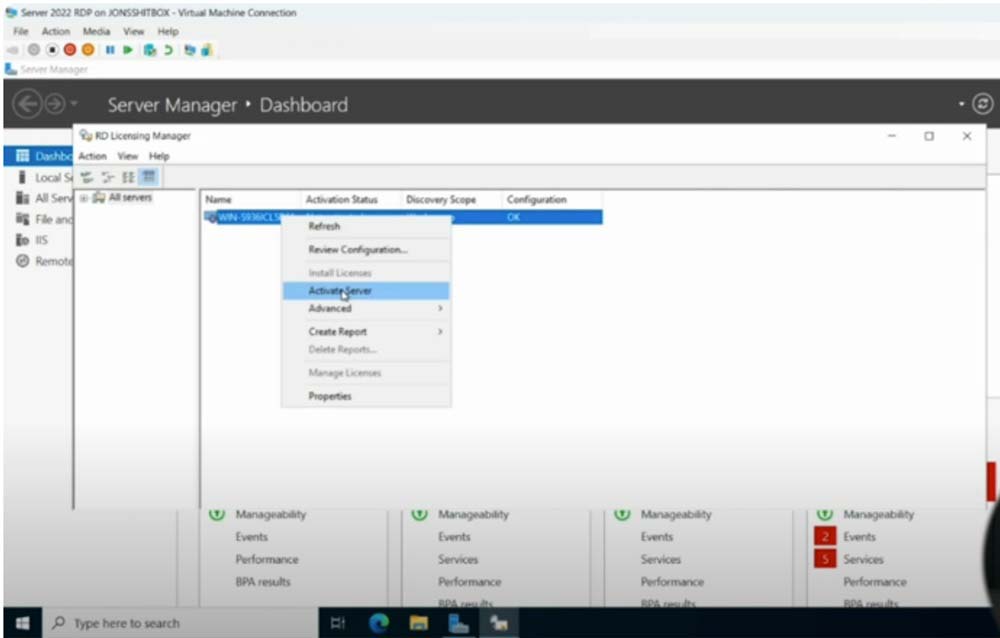Open the red Services alert badge showing 5
This screenshot has height=638, width=1000.
[x=826, y=560]
